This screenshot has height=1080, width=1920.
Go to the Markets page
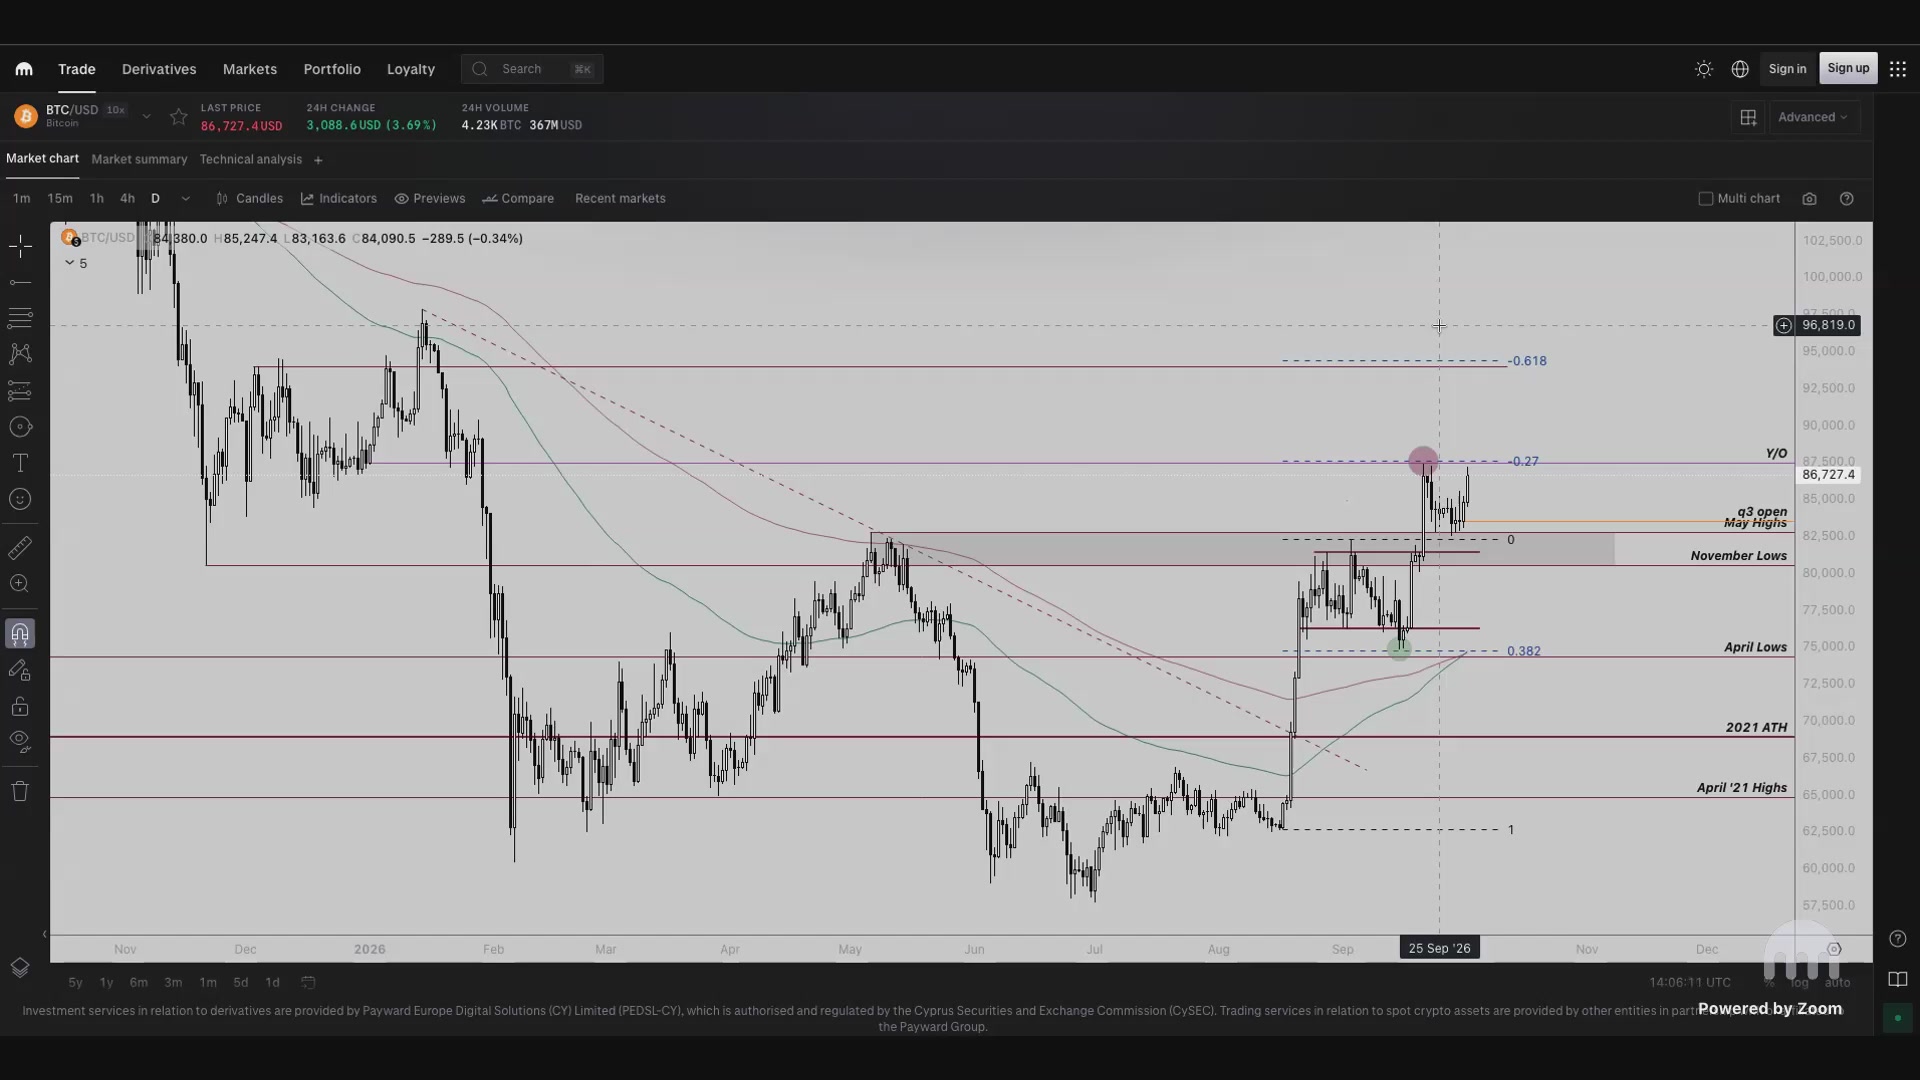click(250, 69)
